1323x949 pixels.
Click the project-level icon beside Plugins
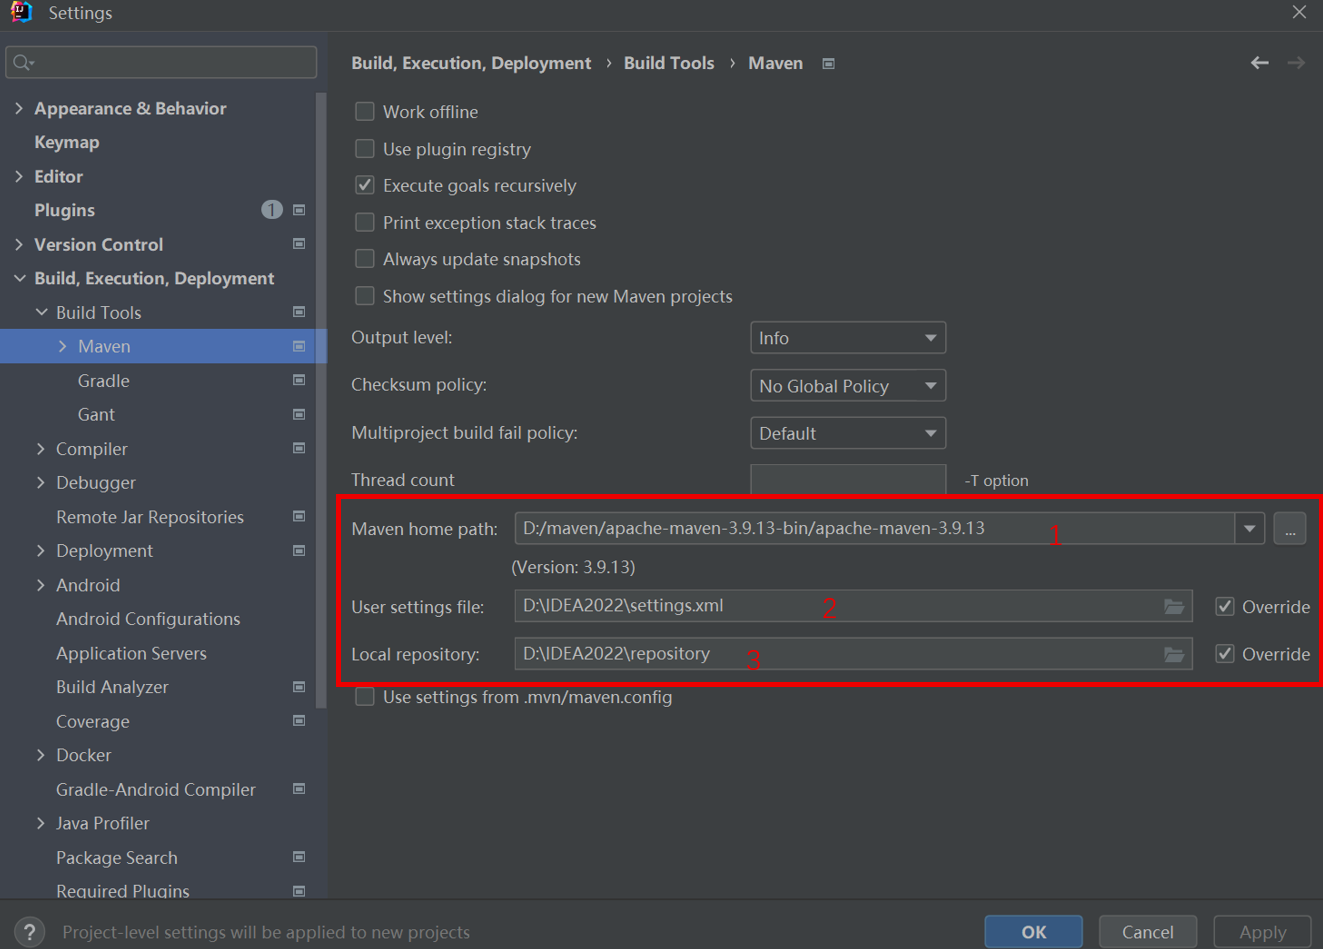299,210
